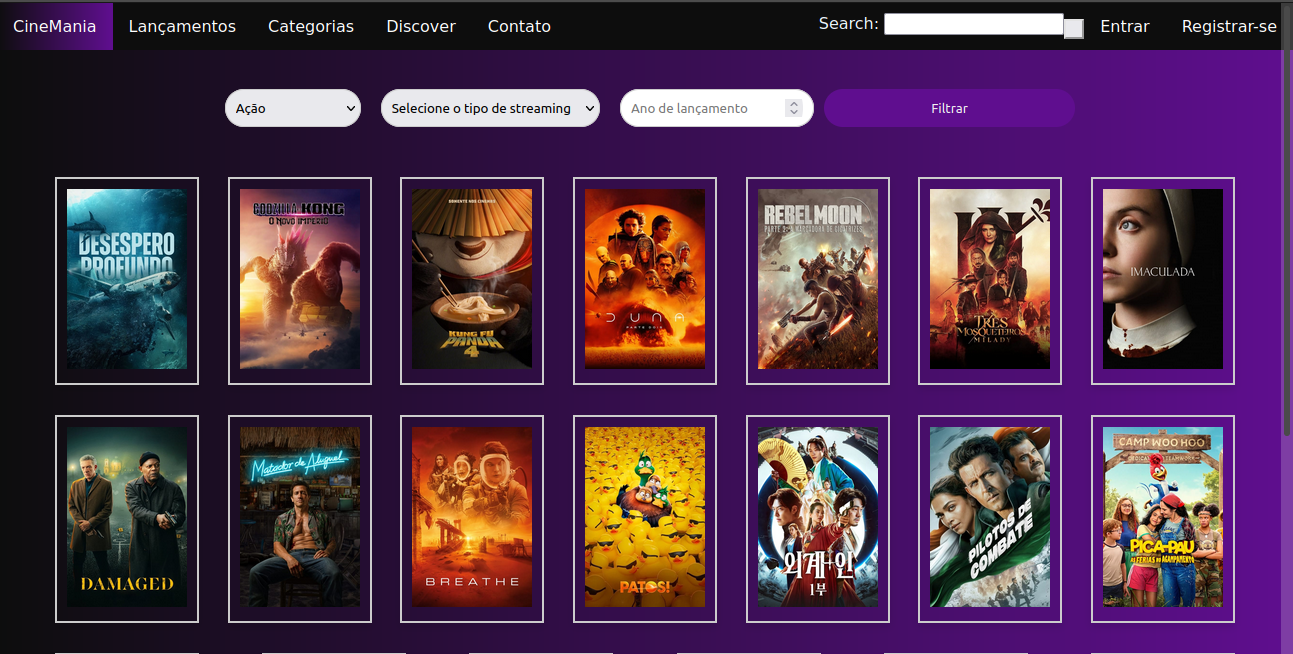Select Godzilla x Kong poster
This screenshot has width=1293, height=654.
[x=300, y=279]
